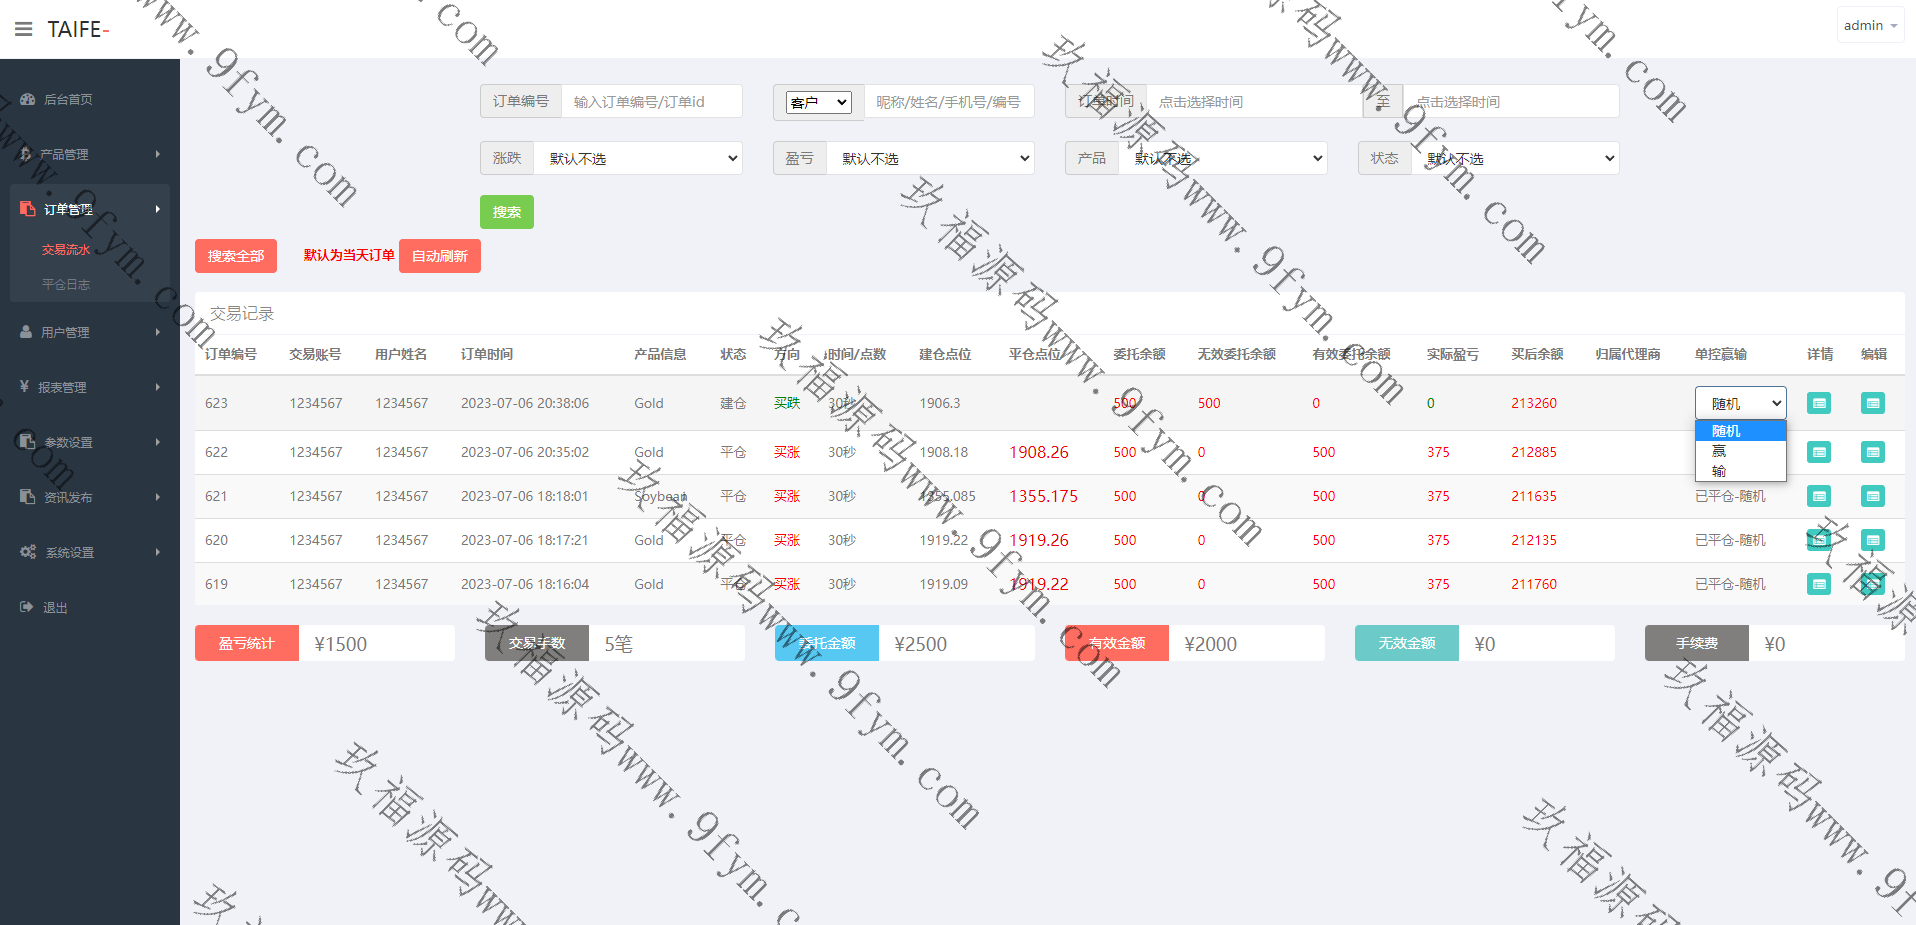This screenshot has width=1916, height=925.
Task: Click the hamburger menu icon beside TAIFE
Action: tap(24, 29)
